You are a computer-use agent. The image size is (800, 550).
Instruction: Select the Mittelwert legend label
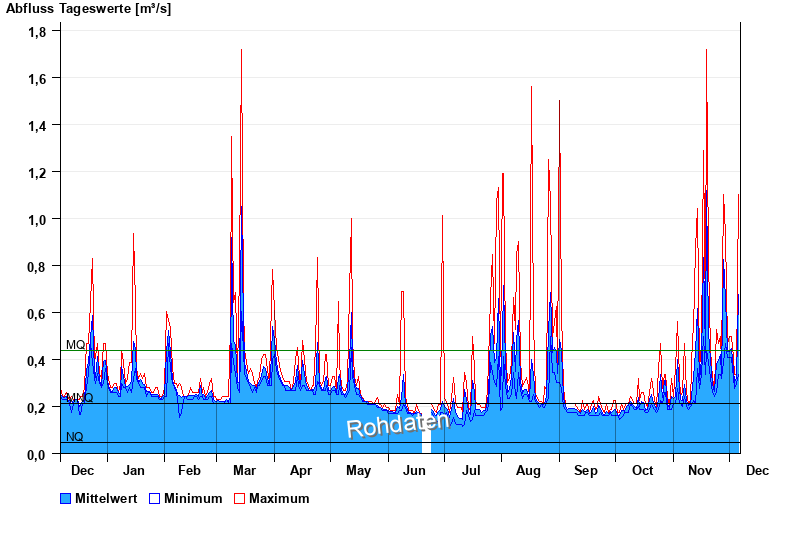point(105,498)
